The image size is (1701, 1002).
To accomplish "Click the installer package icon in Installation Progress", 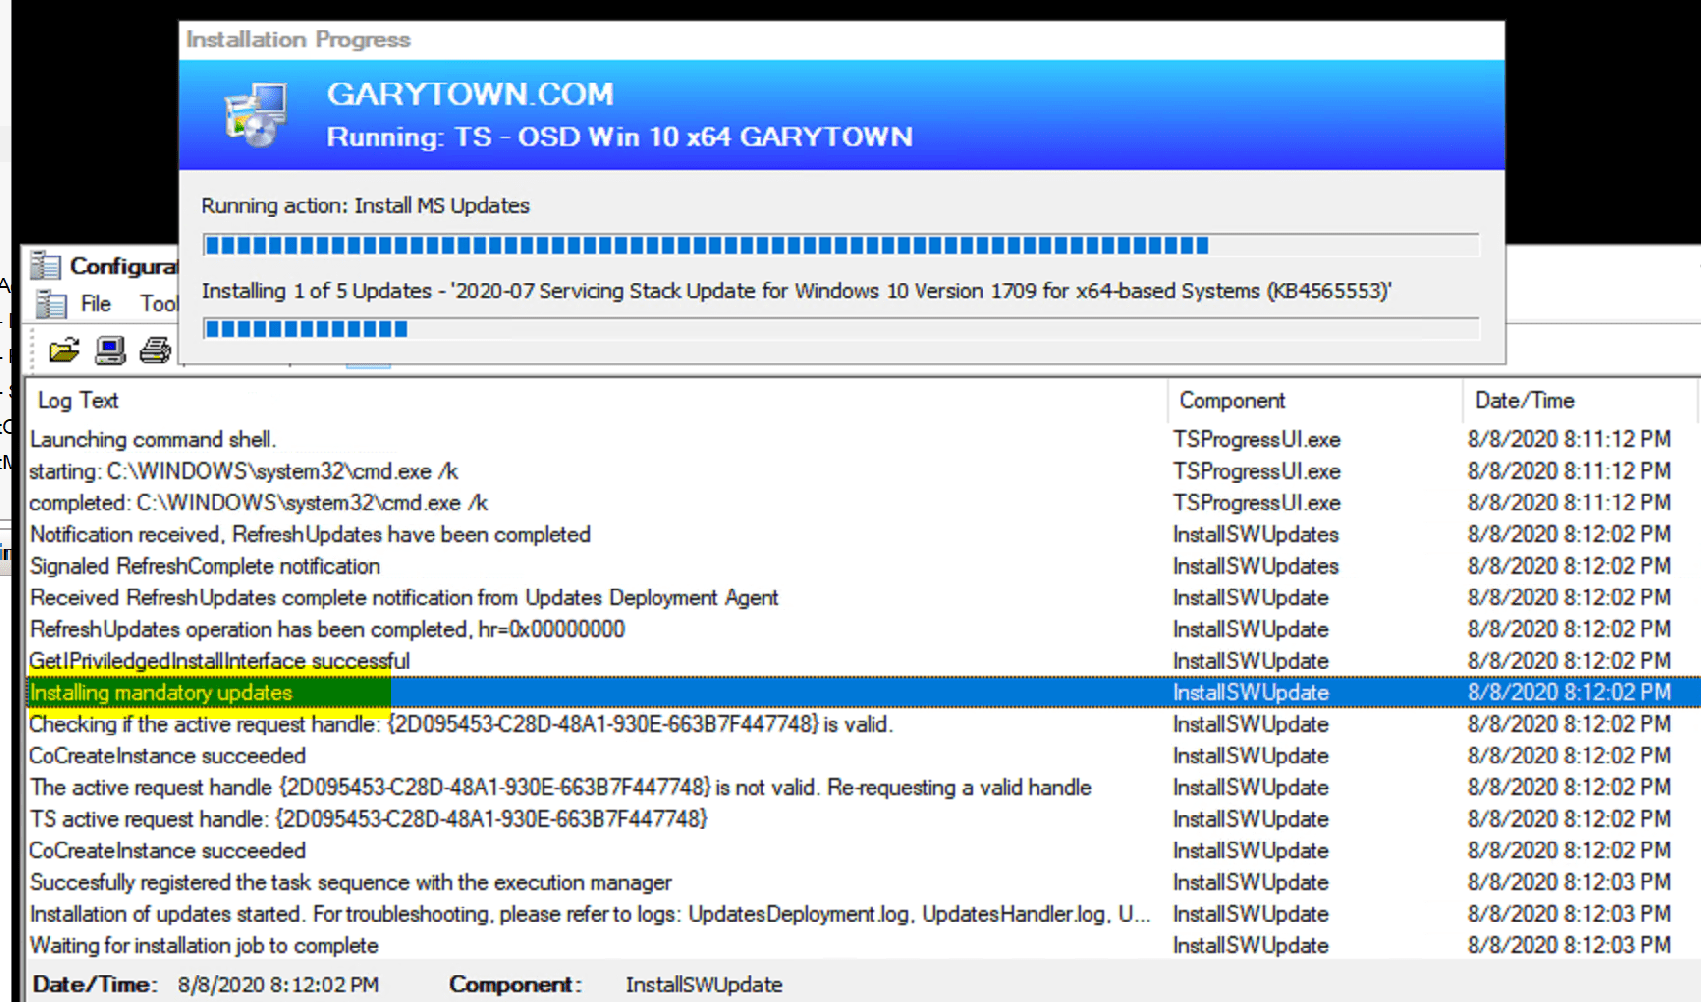I will pyautogui.click(x=253, y=113).
